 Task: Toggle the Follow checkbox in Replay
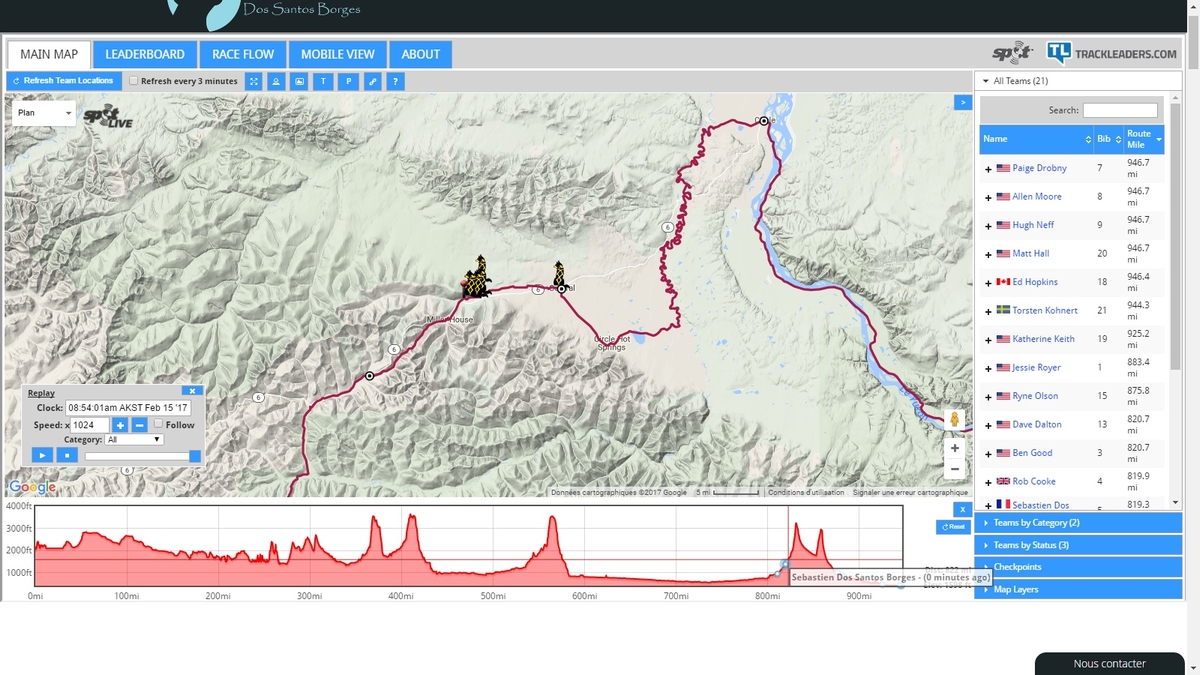click(x=158, y=424)
